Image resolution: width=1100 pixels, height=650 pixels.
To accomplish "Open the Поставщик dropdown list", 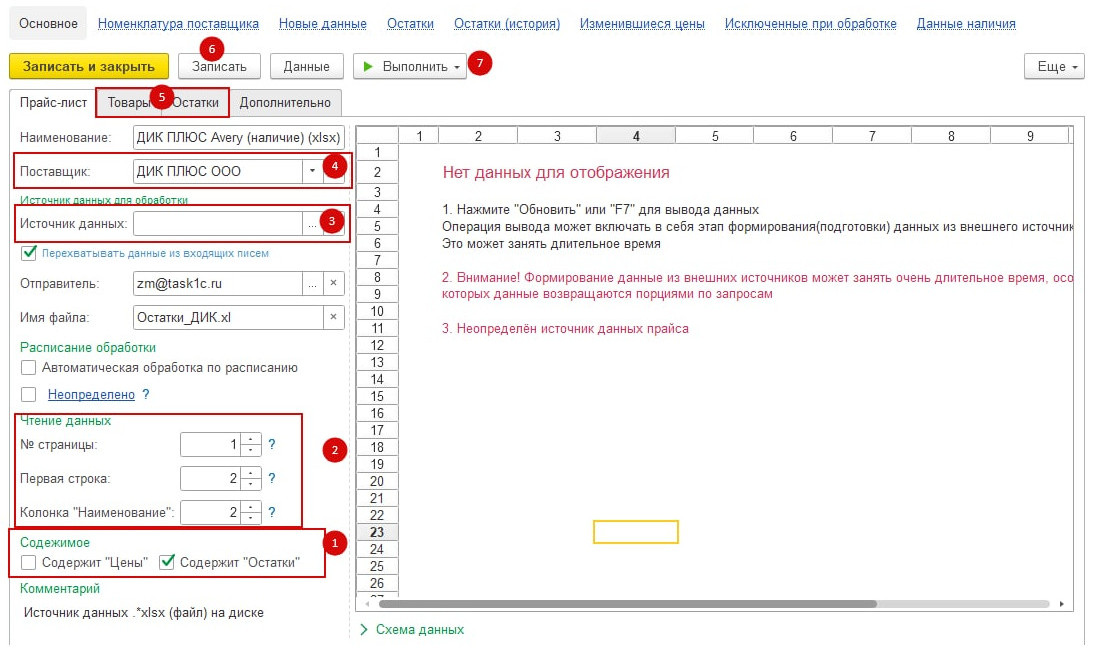I will tap(312, 171).
